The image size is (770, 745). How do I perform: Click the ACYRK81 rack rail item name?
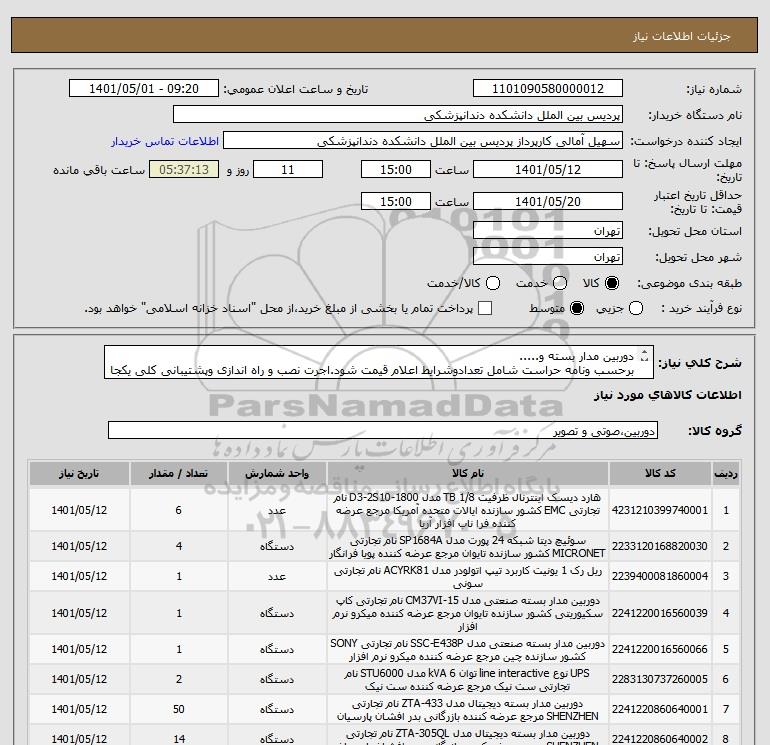tap(468, 577)
